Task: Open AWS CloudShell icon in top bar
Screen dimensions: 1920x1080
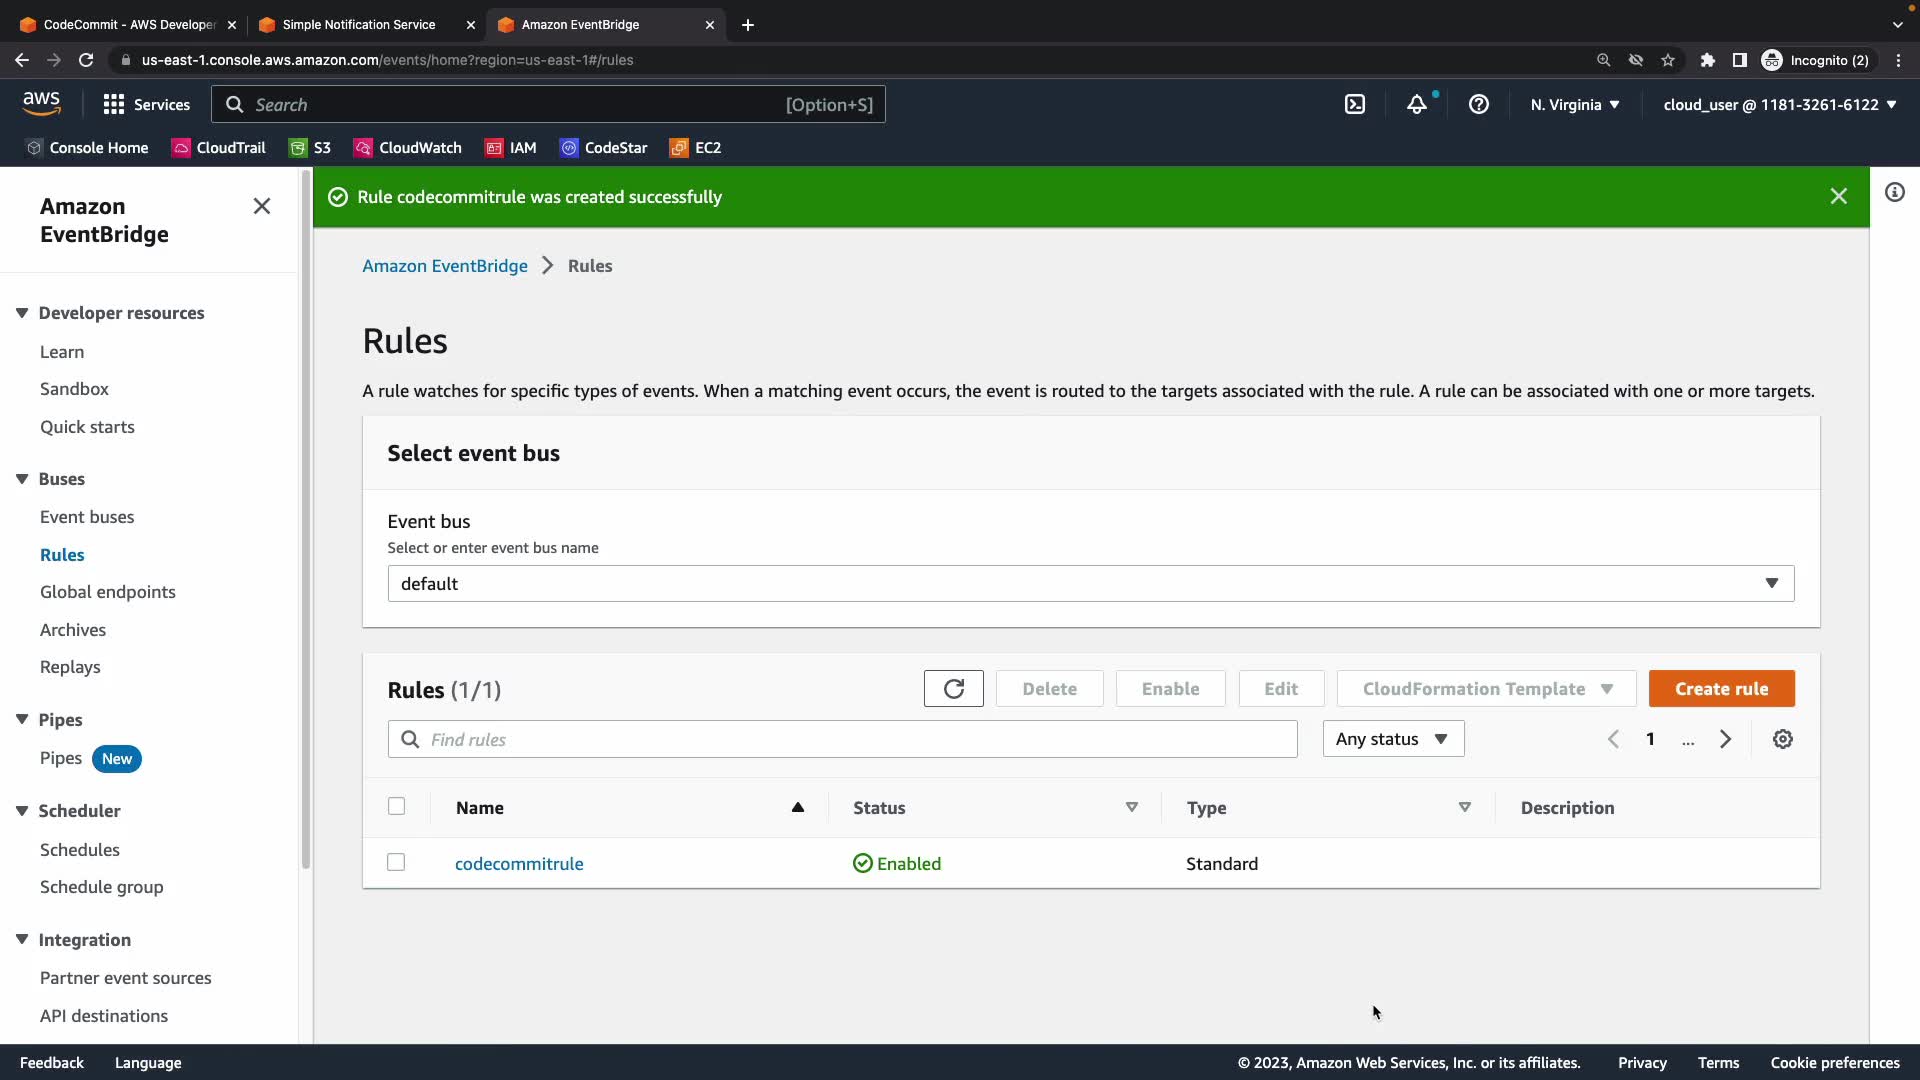Action: [x=1355, y=104]
